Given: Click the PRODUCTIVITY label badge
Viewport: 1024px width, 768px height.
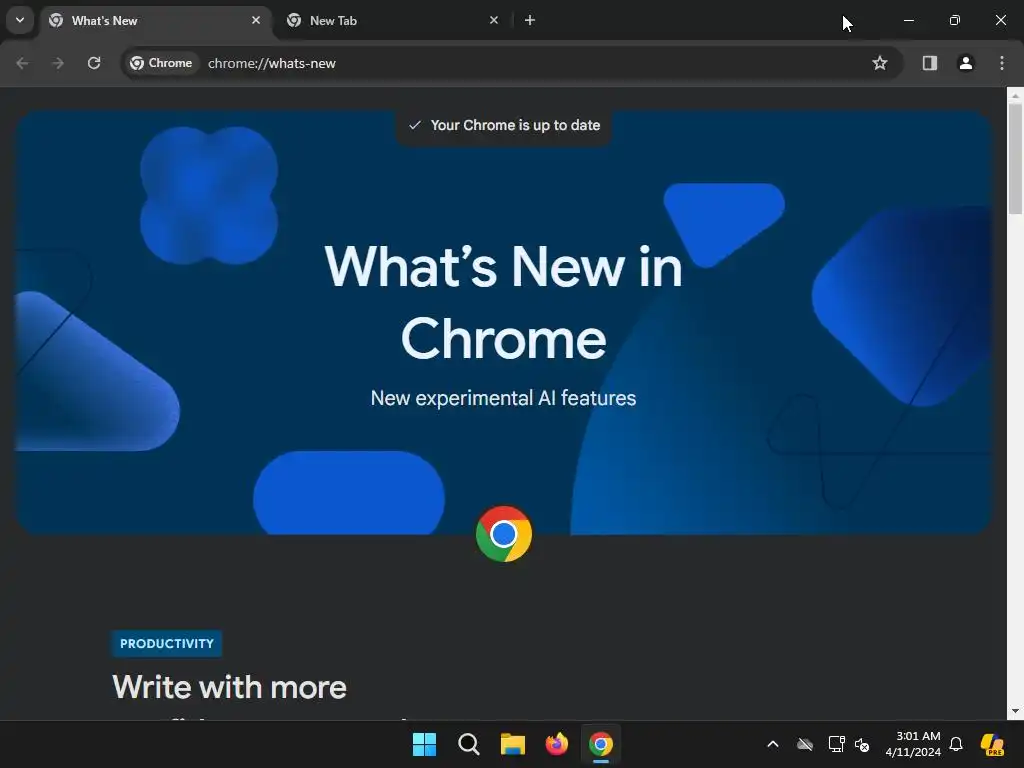Looking at the screenshot, I should (167, 643).
